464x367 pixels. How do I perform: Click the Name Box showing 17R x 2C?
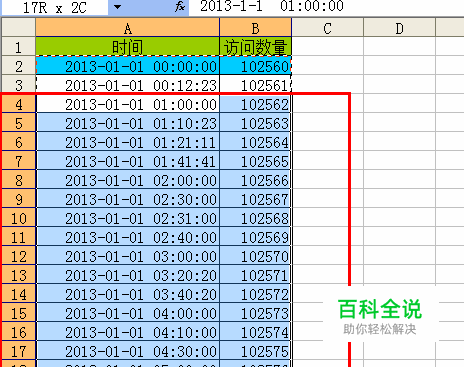(x=55, y=7)
